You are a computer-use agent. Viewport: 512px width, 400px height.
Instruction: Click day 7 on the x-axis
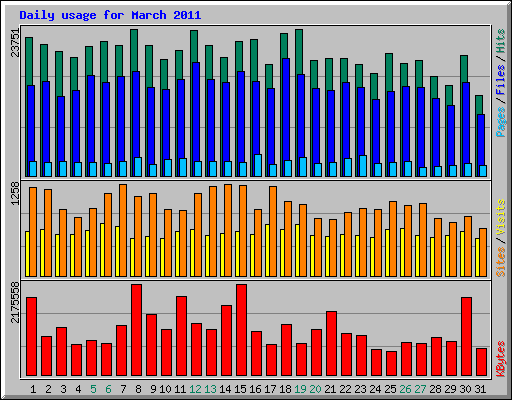click(x=123, y=389)
